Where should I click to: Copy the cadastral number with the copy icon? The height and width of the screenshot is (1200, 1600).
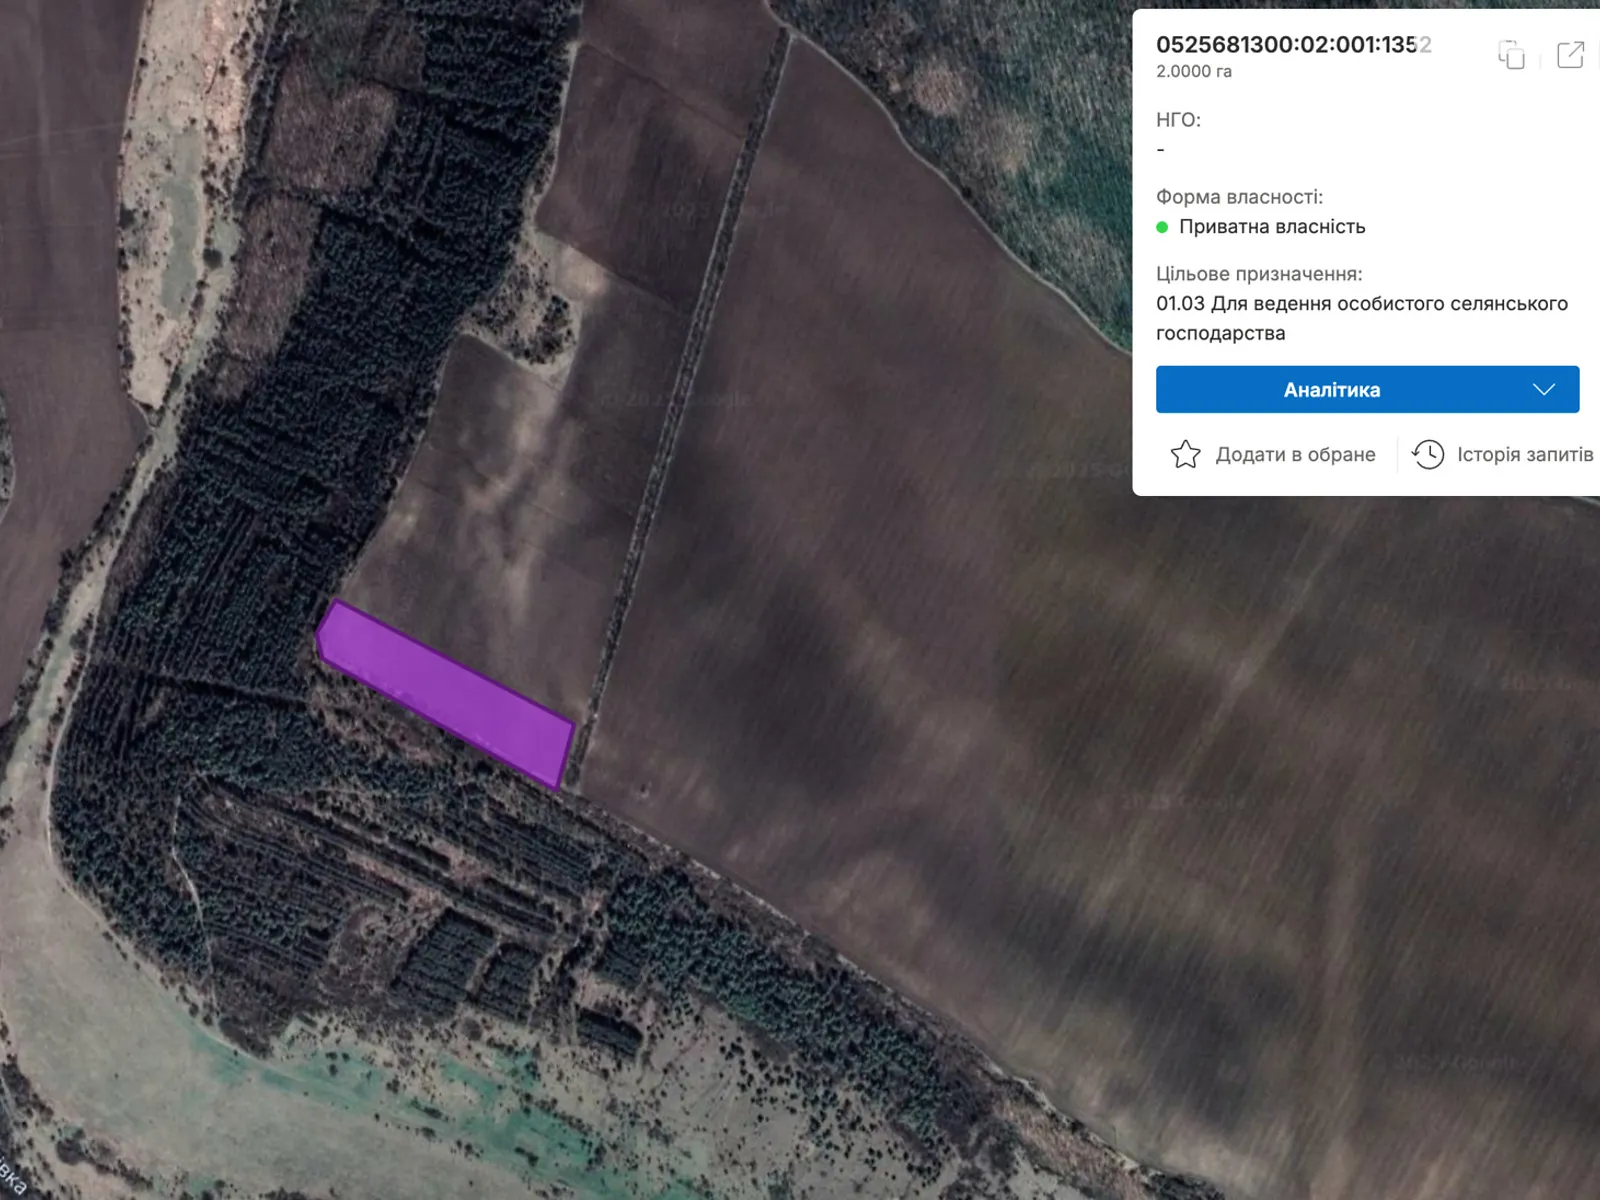[1511, 55]
